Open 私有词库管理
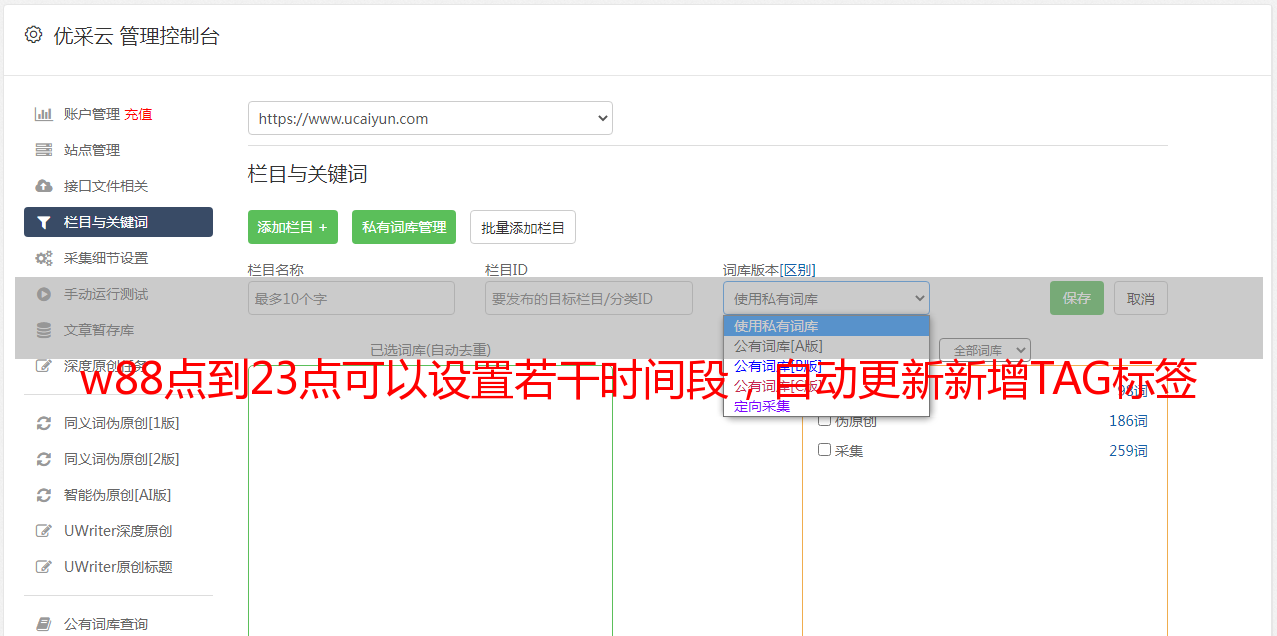This screenshot has width=1277, height=636. coord(404,227)
